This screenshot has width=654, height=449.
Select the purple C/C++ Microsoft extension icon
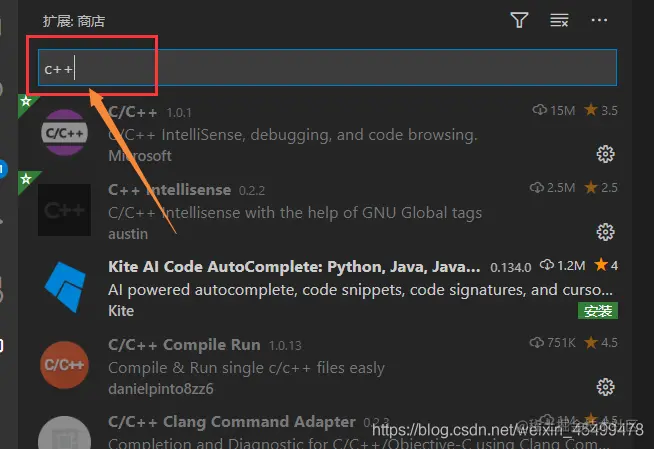click(x=65, y=133)
